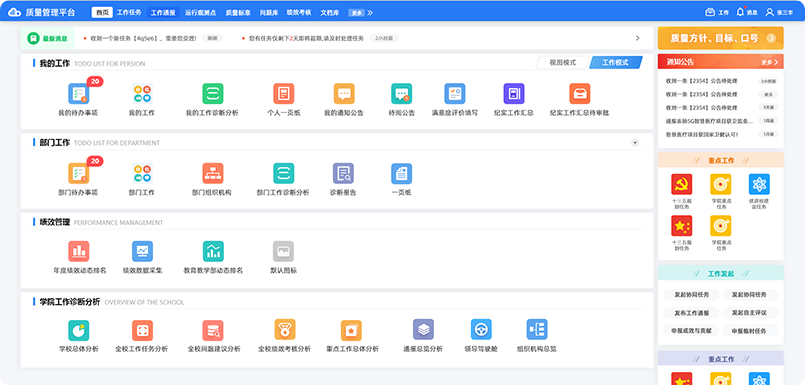Open 年度绩效动态排名 icon

click(79, 252)
